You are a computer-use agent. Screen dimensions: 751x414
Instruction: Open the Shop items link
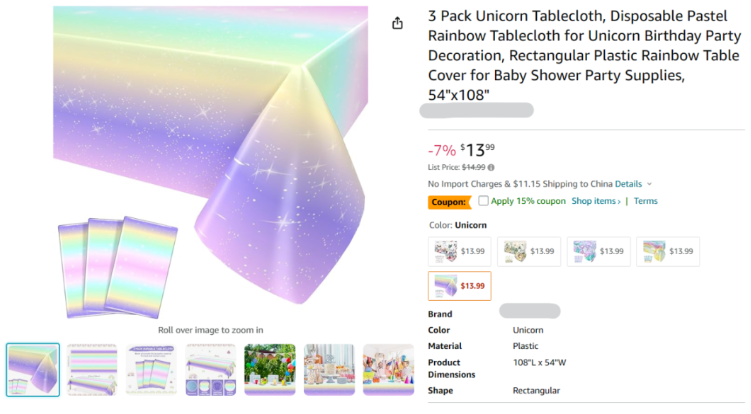coord(596,201)
